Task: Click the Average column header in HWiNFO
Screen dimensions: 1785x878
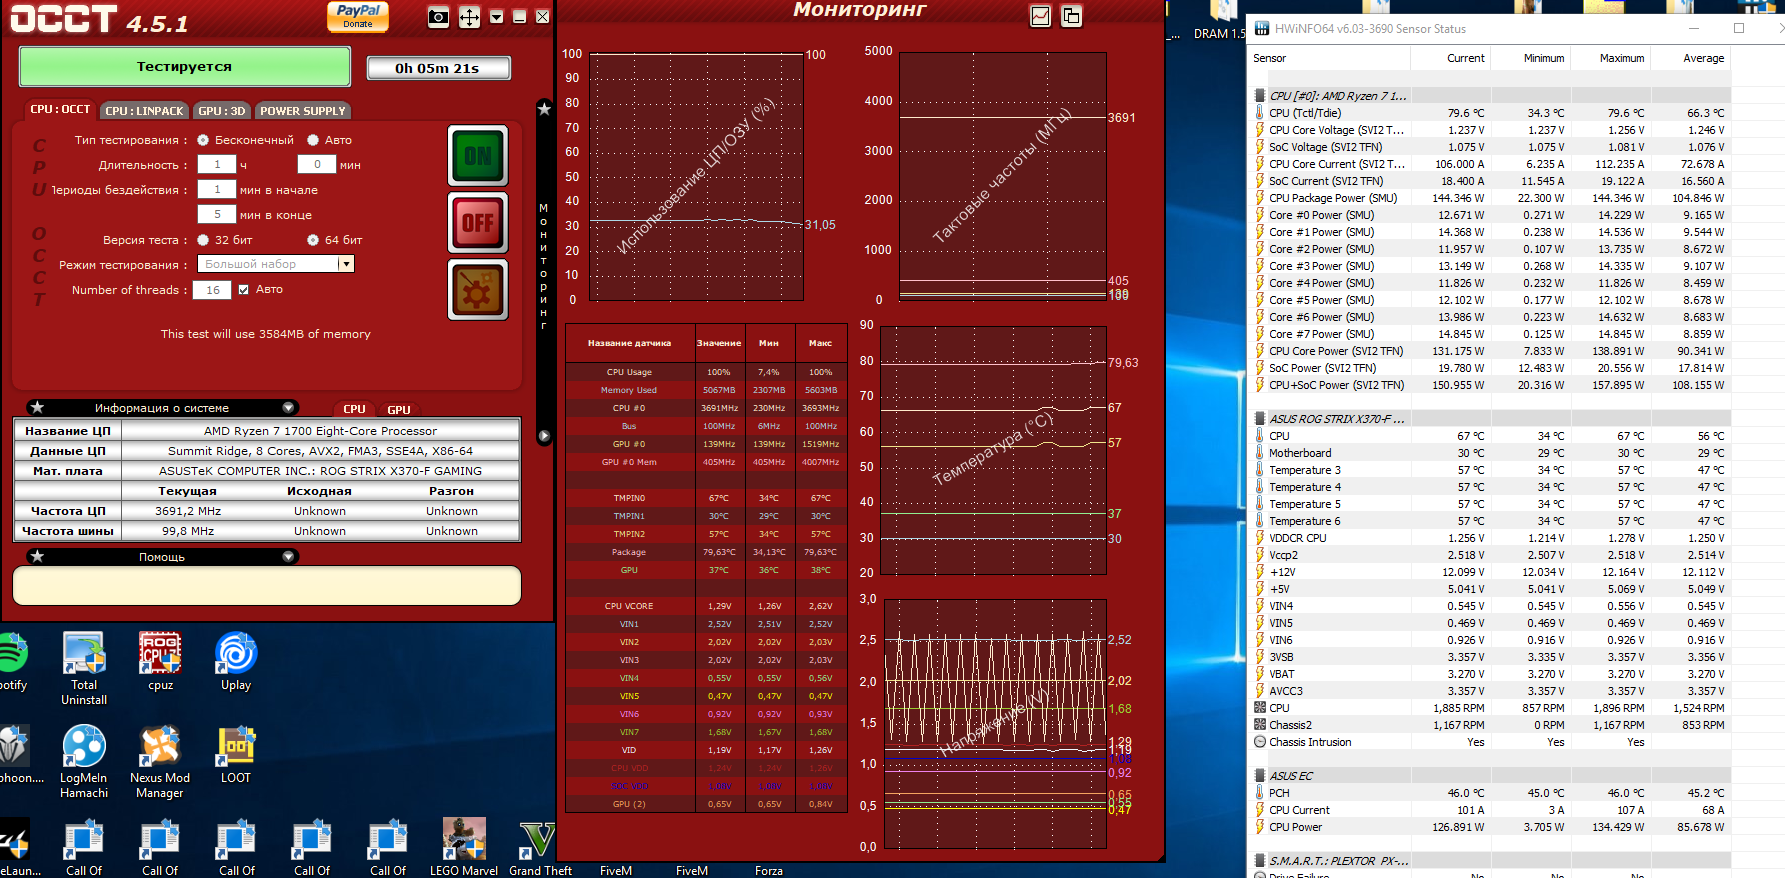Action: pyautogui.click(x=1703, y=58)
